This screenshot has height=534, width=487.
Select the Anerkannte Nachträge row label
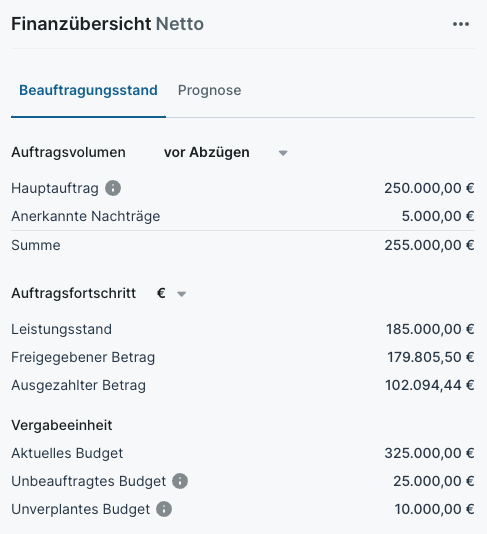tap(85, 216)
